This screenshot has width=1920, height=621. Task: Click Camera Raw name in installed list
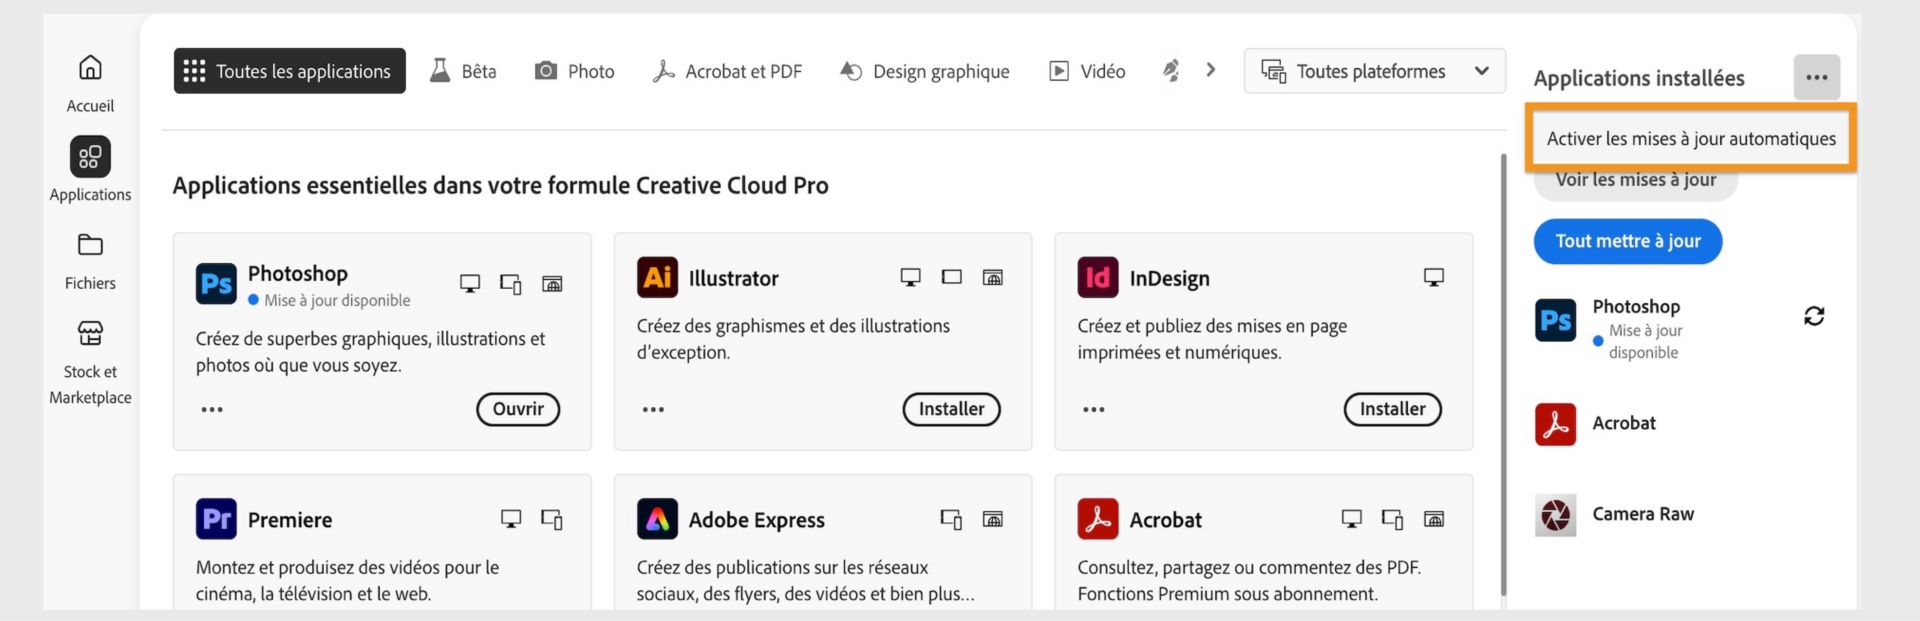[x=1643, y=514]
